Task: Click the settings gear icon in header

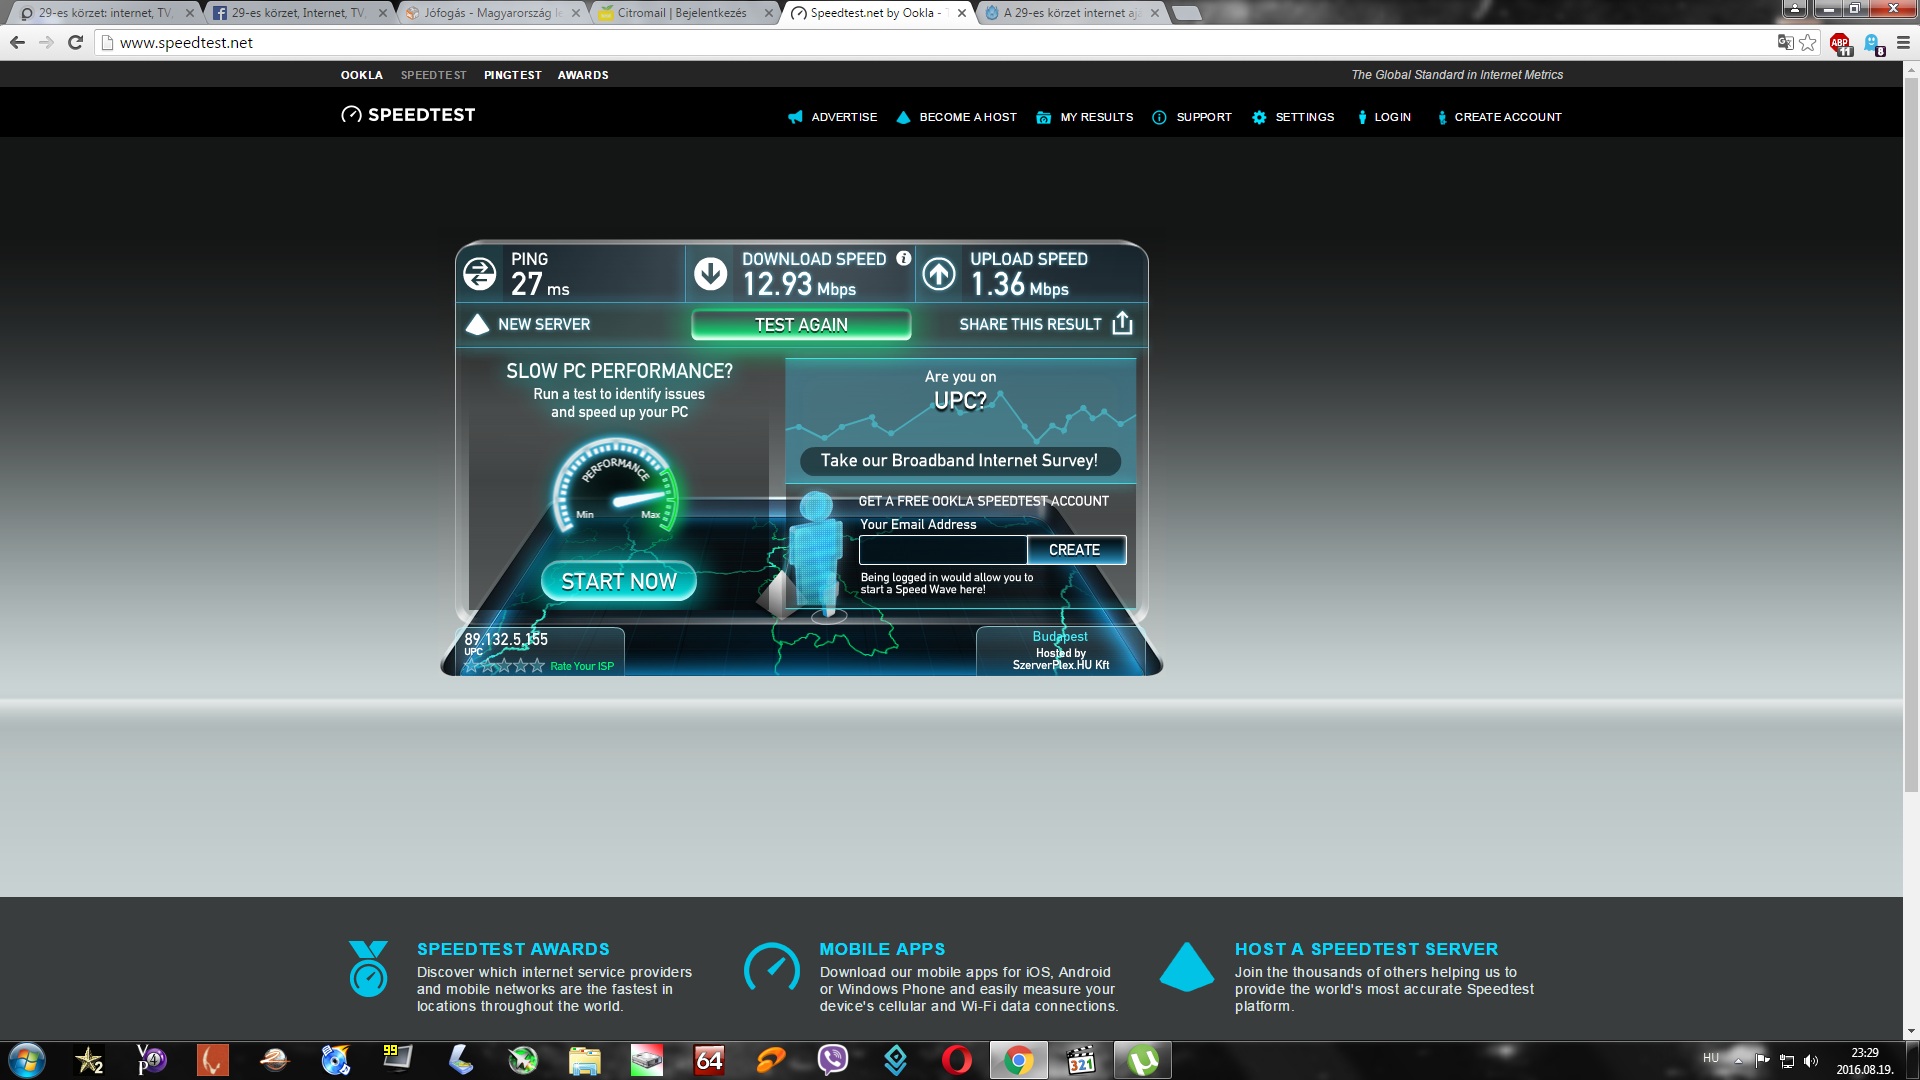Action: tap(1259, 117)
